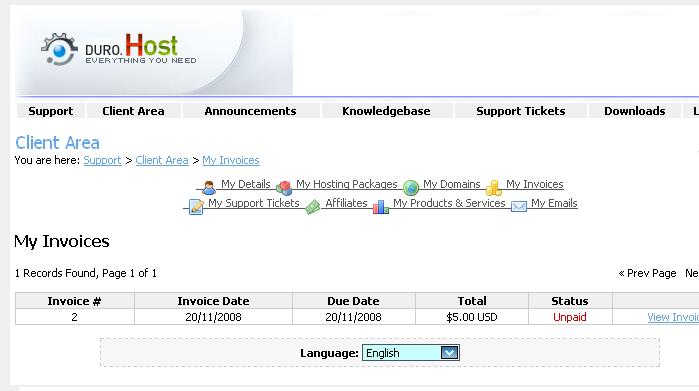Select the English language combo box
The image size is (699, 391).
[x=411, y=353]
